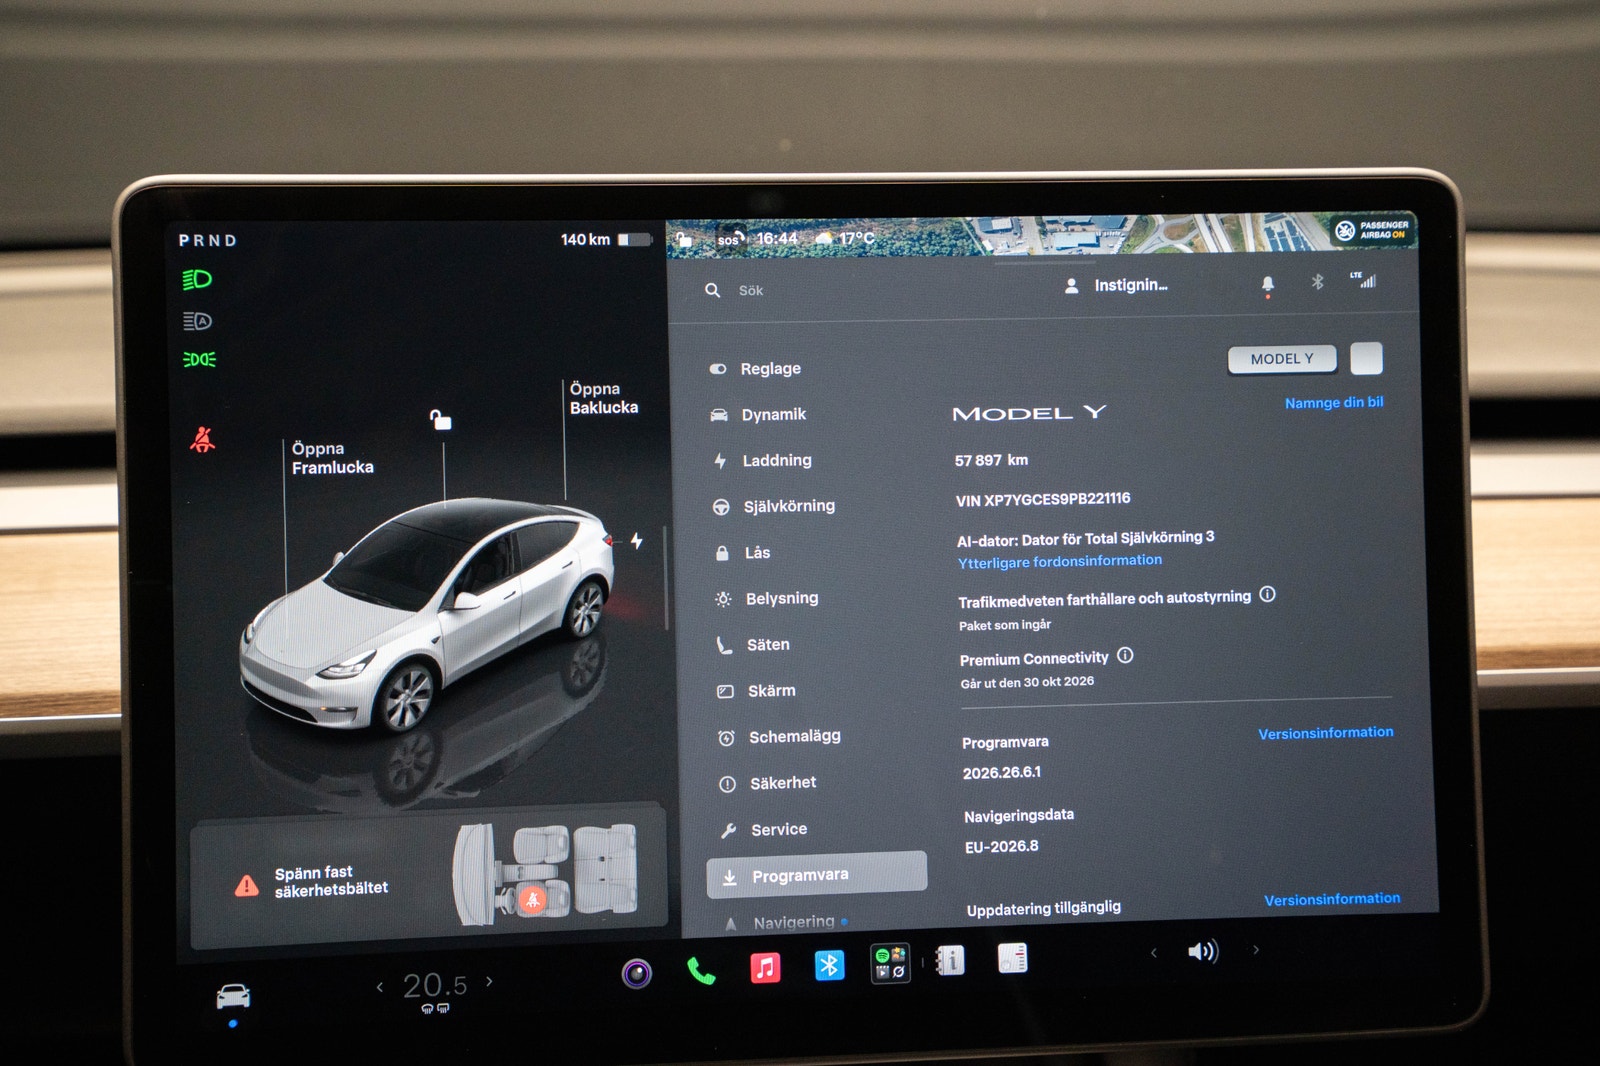This screenshot has height=1066, width=1600.
Task: Tap the volume speaker icon
Action: [1203, 951]
